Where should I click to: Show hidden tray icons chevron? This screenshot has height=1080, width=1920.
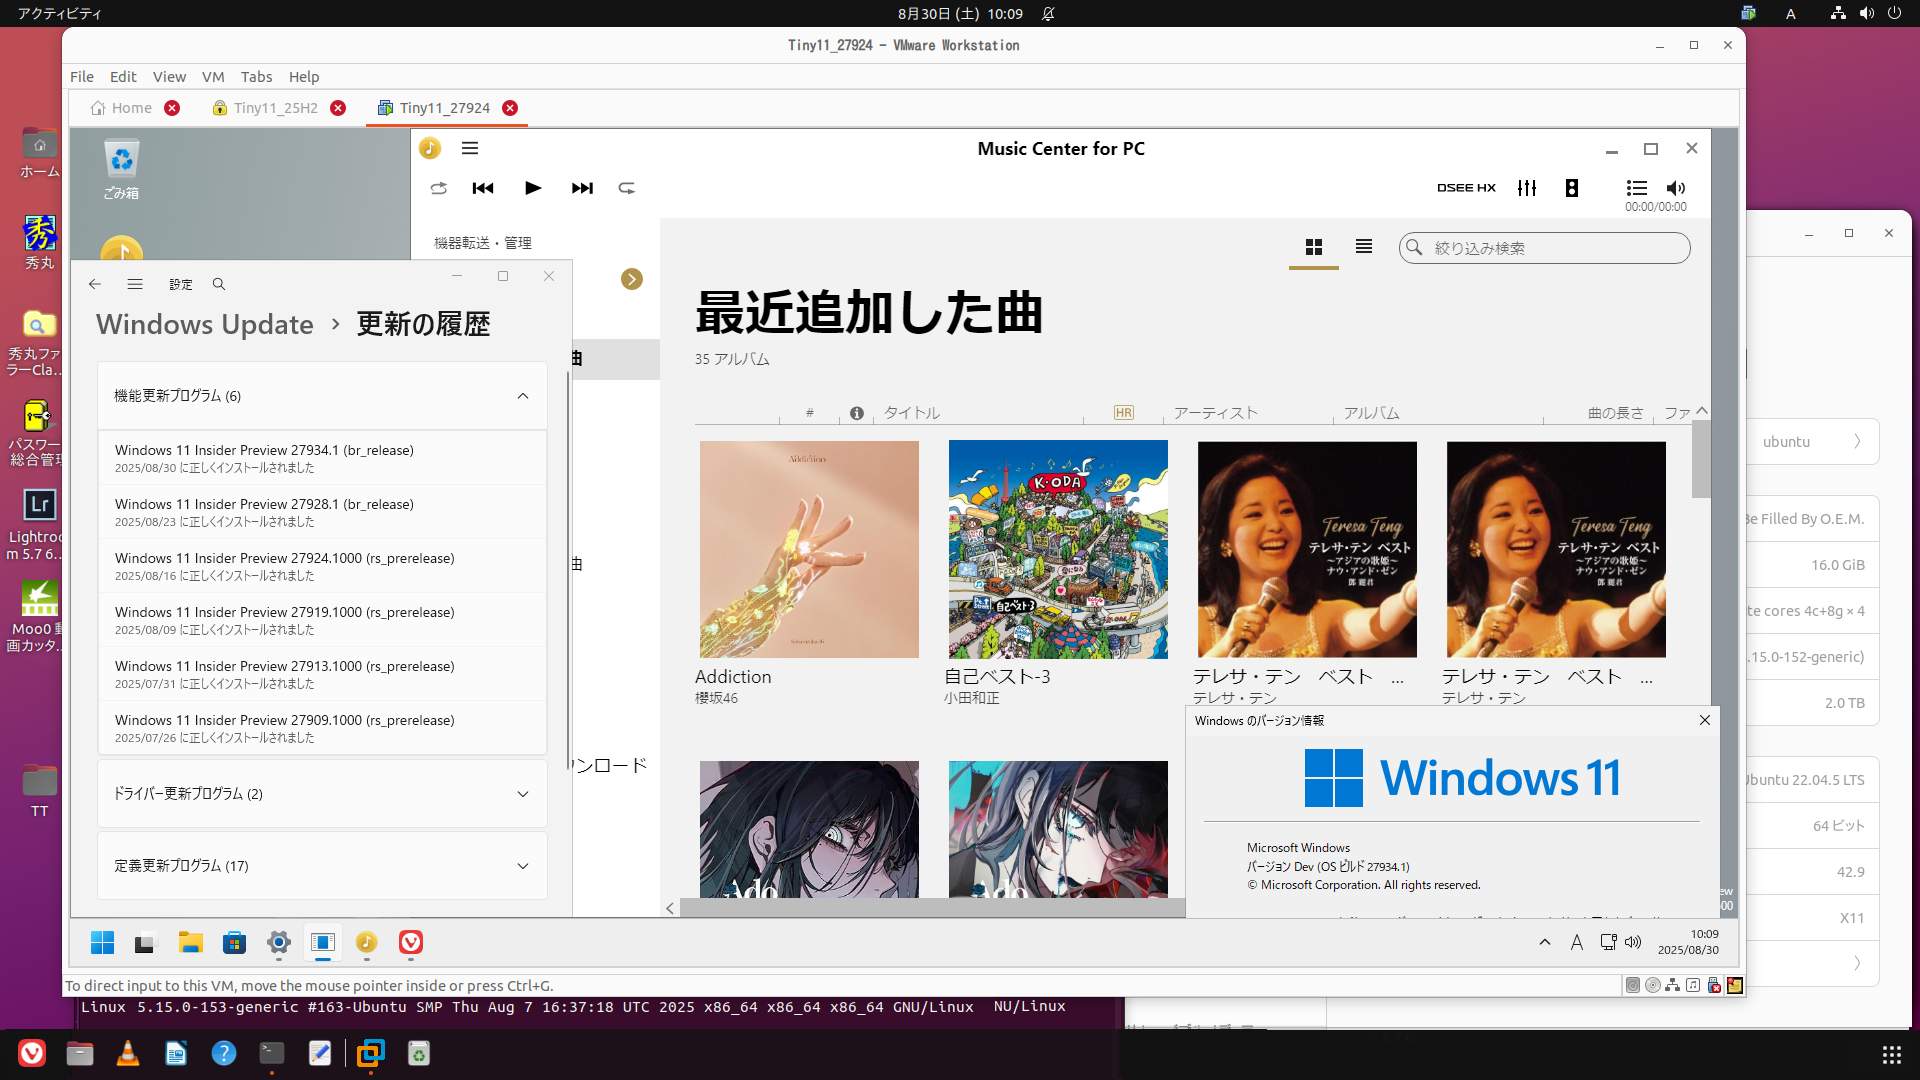[x=1545, y=942]
